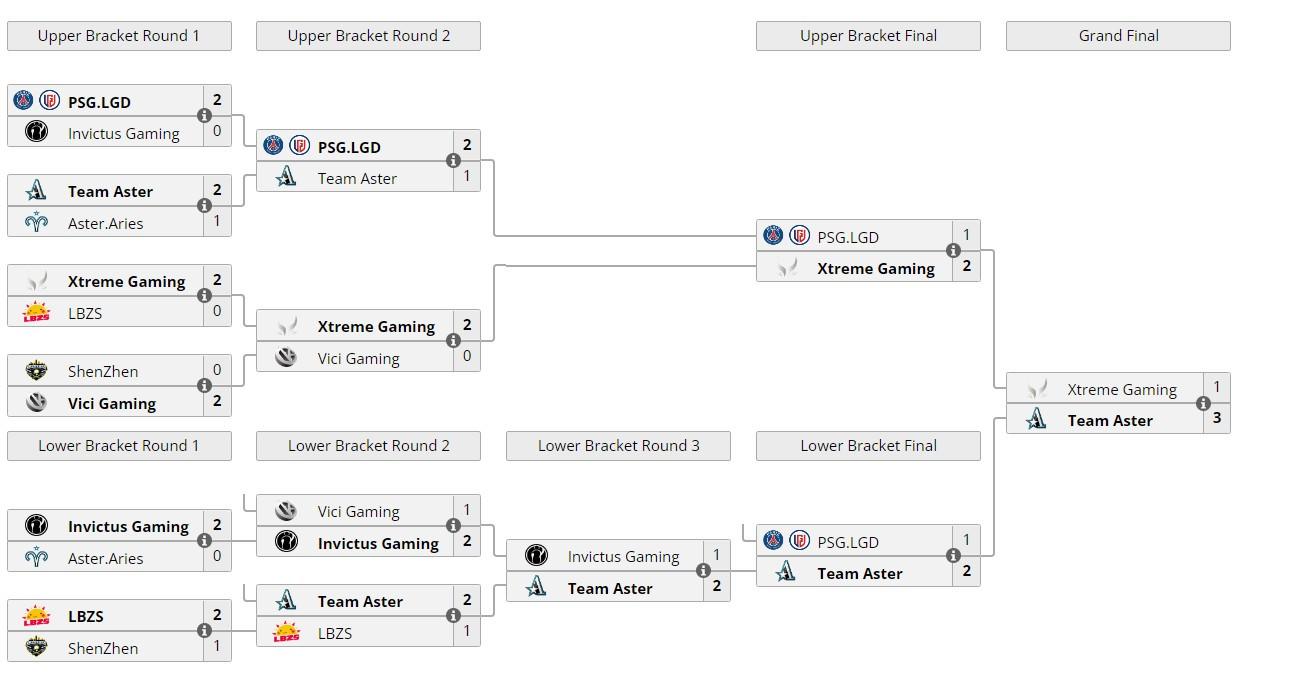
Task: Open info icon for PSG.LGD vs Invictus Gaming match
Action: point(204,116)
